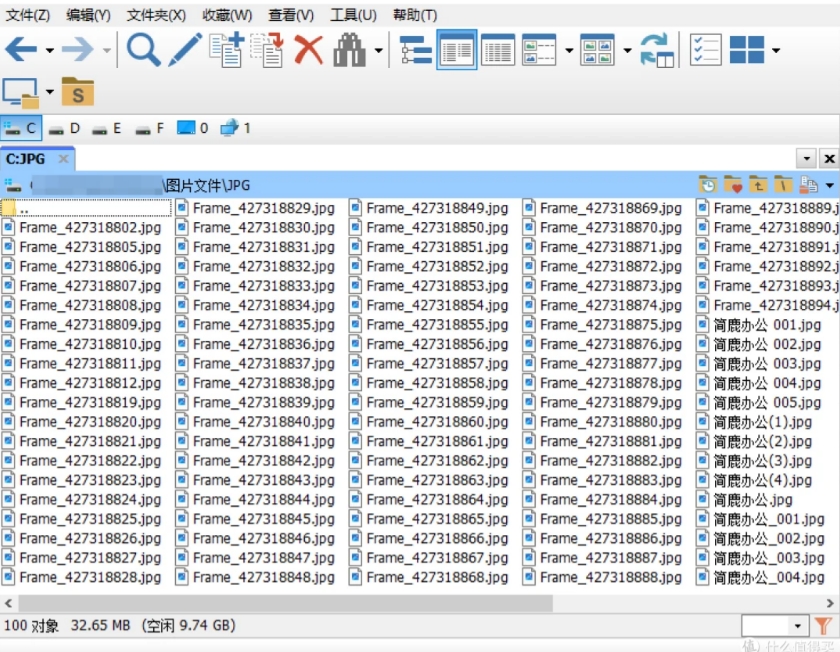Close the pane with the X button
This screenshot has height=652, width=840.
(829, 159)
